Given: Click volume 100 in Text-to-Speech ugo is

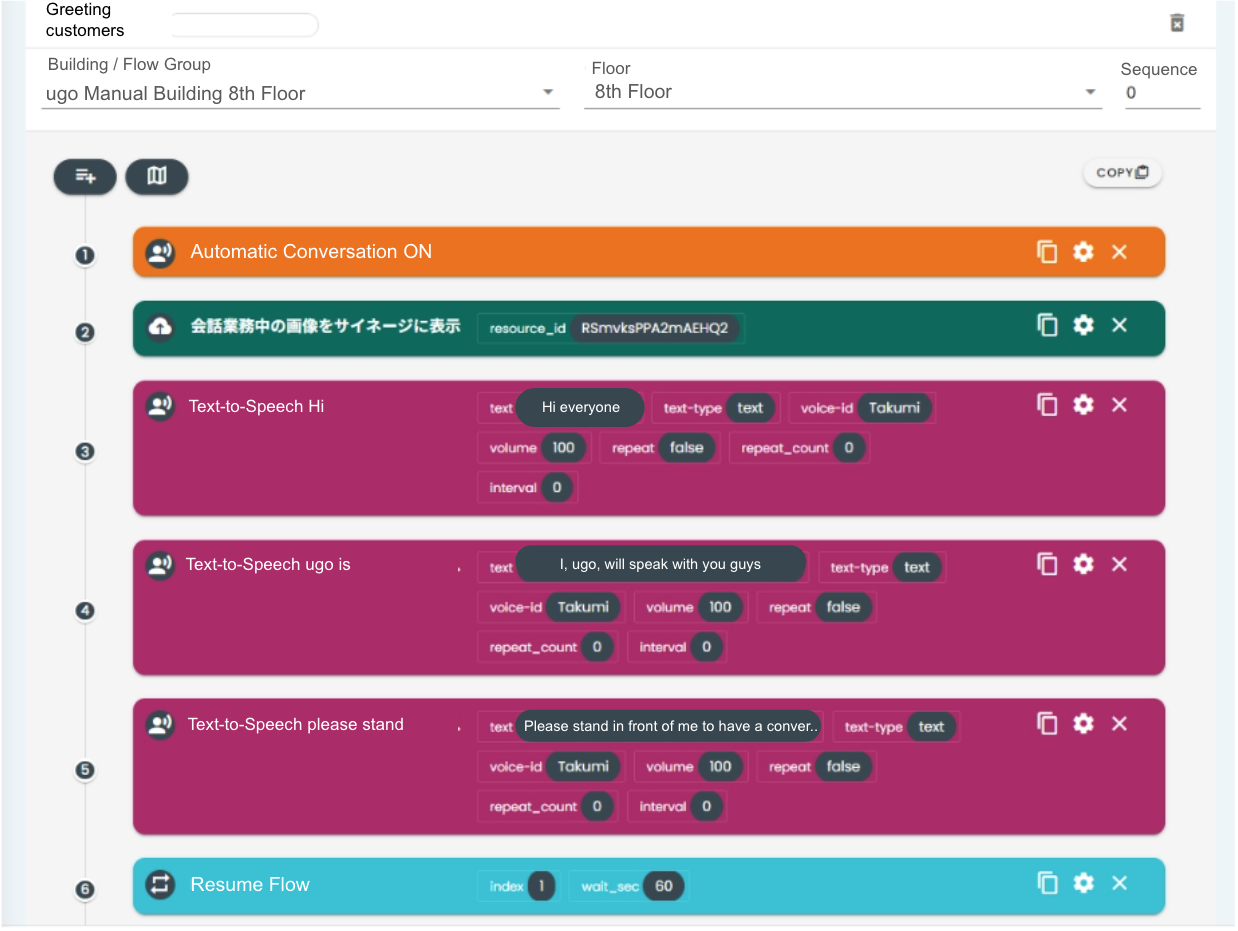Looking at the screenshot, I should (x=720, y=607).
